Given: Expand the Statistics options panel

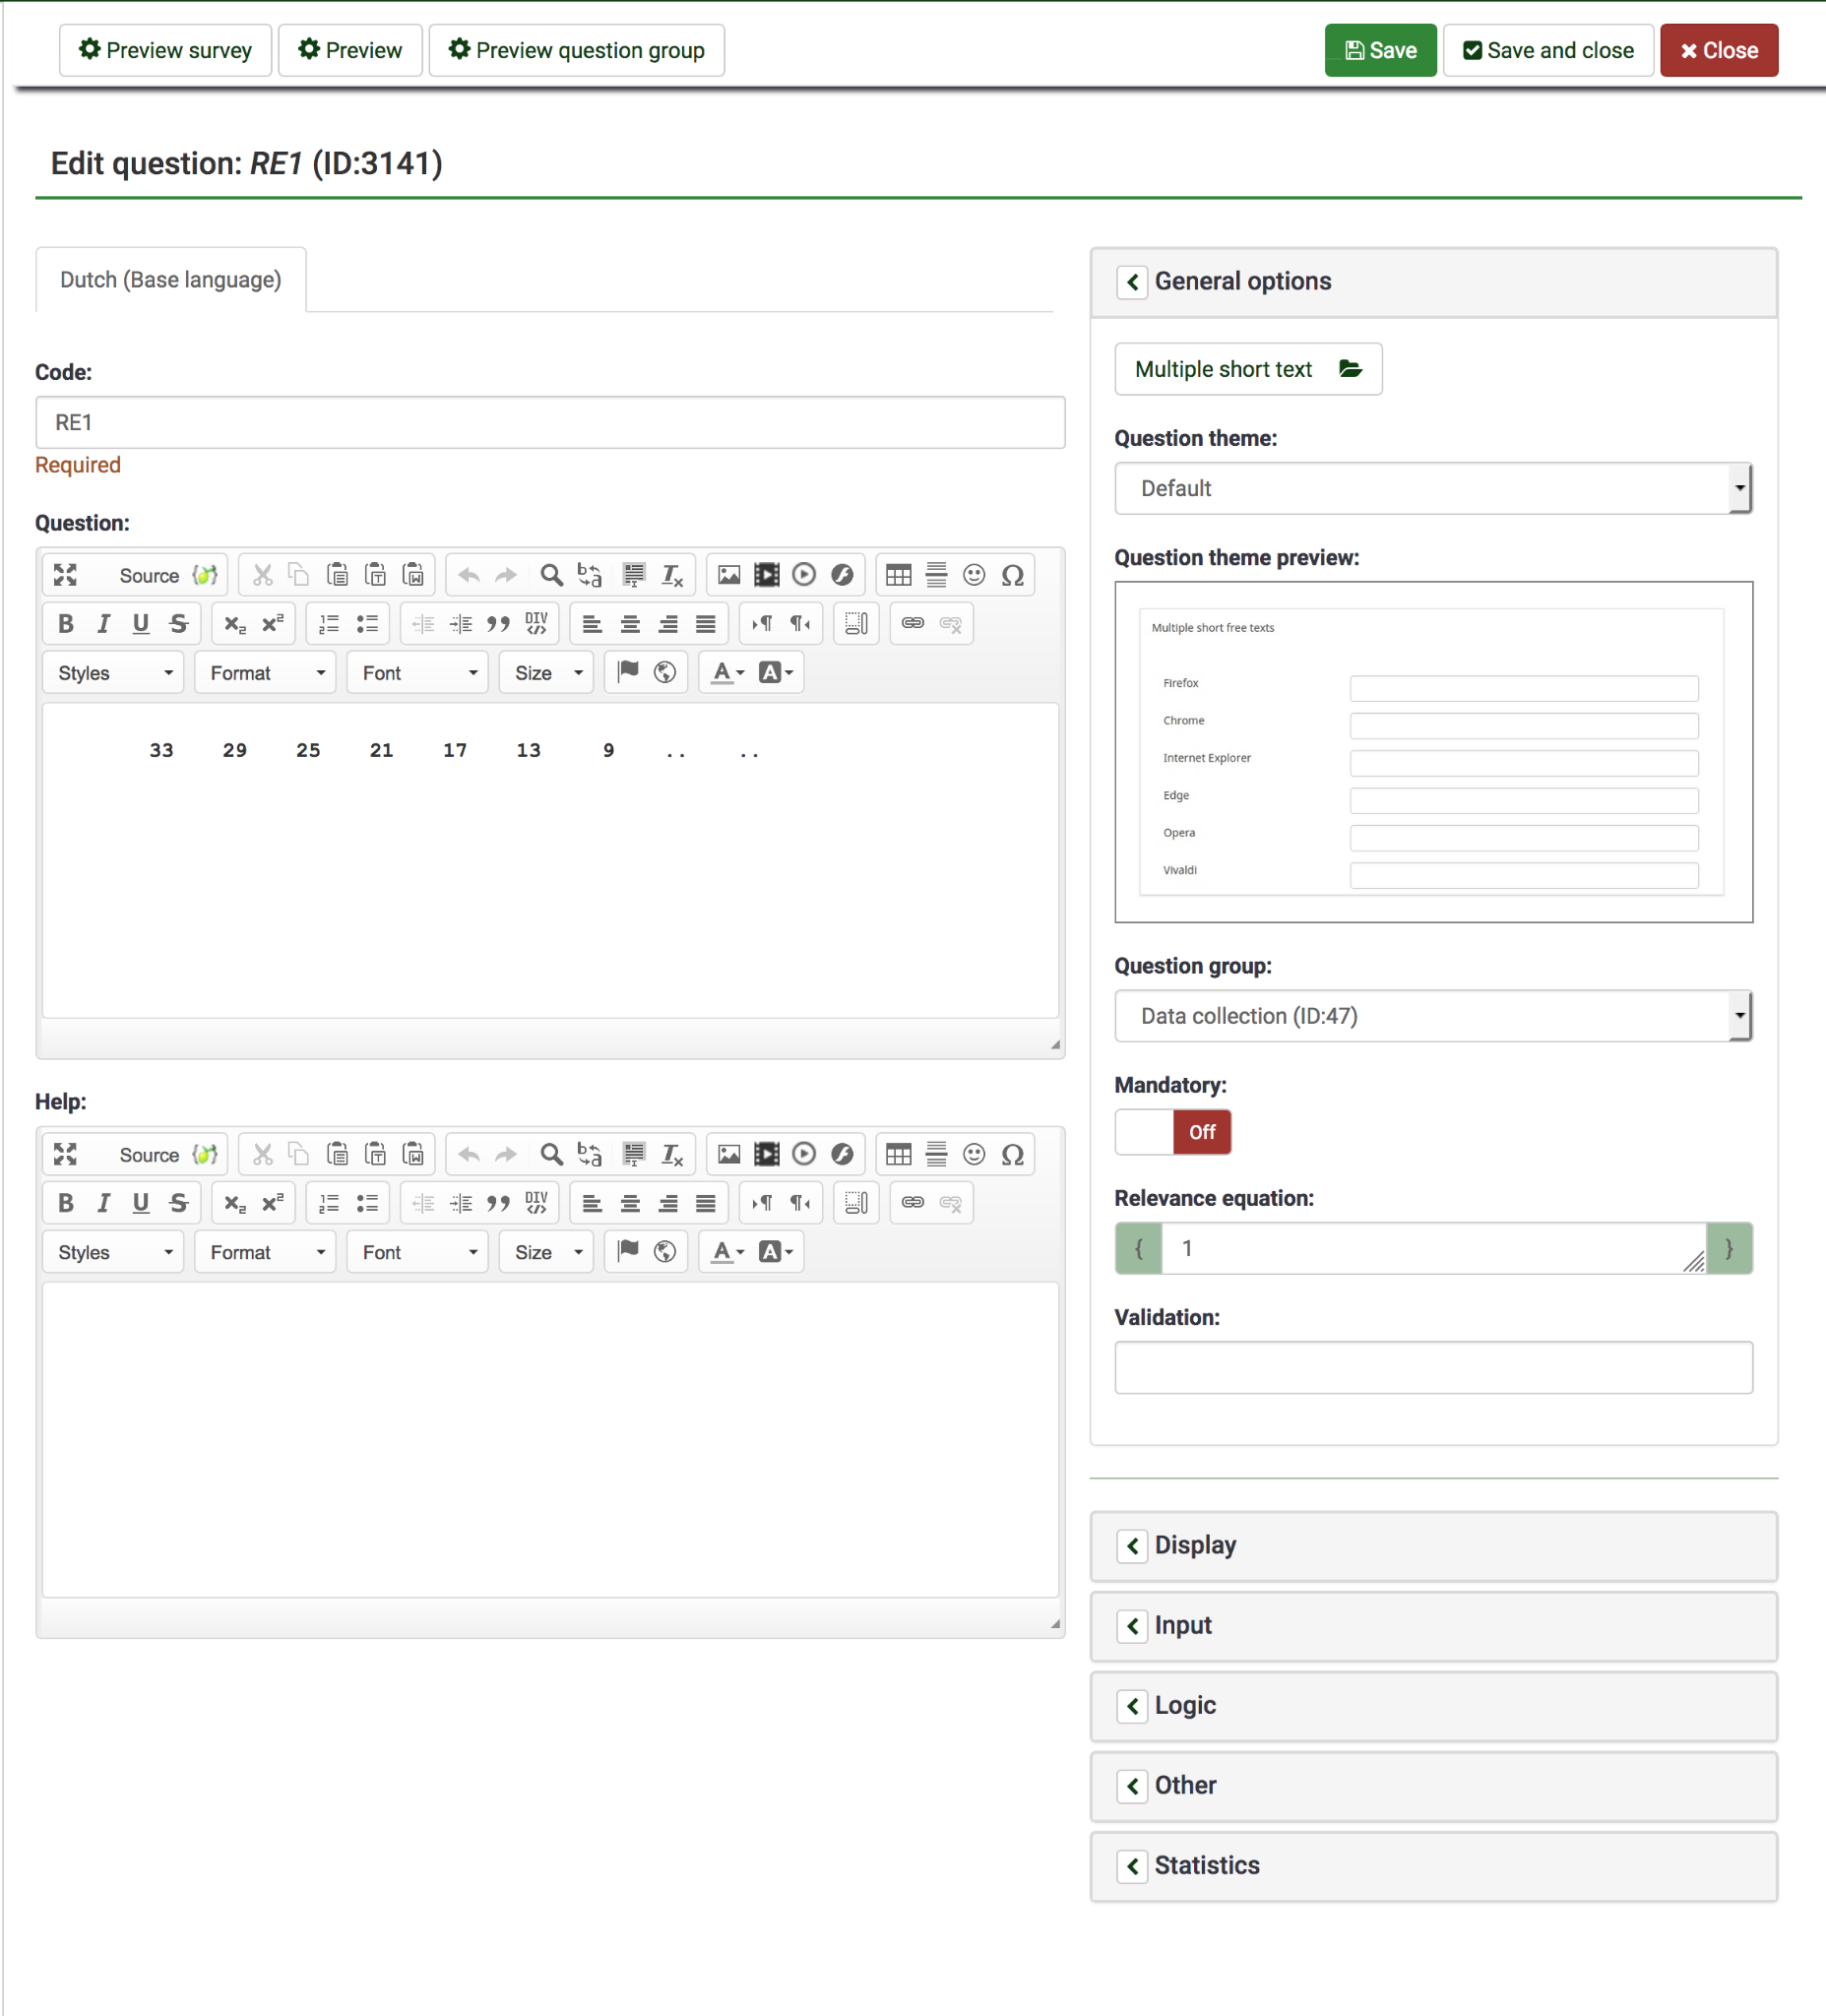Looking at the screenshot, I should pos(1433,1866).
